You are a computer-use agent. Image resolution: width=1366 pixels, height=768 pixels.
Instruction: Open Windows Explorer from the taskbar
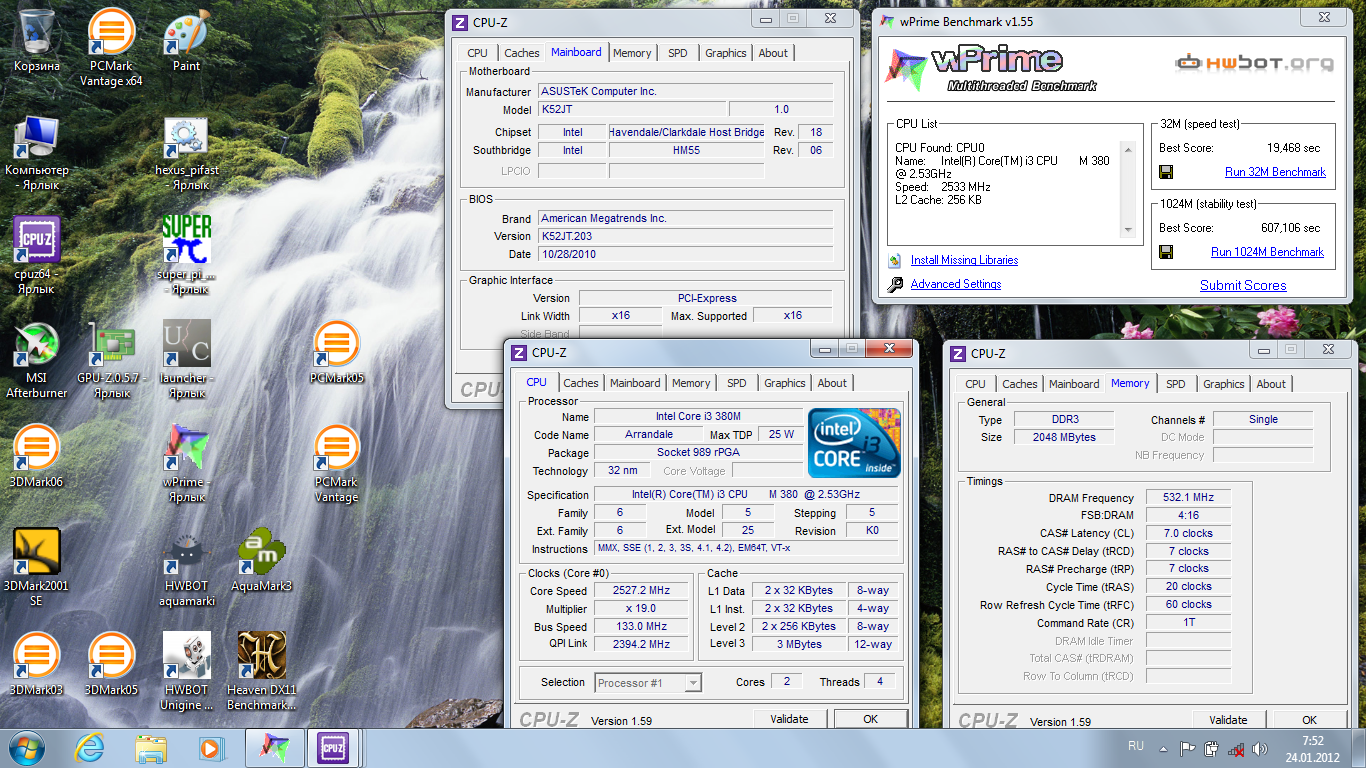click(x=151, y=748)
